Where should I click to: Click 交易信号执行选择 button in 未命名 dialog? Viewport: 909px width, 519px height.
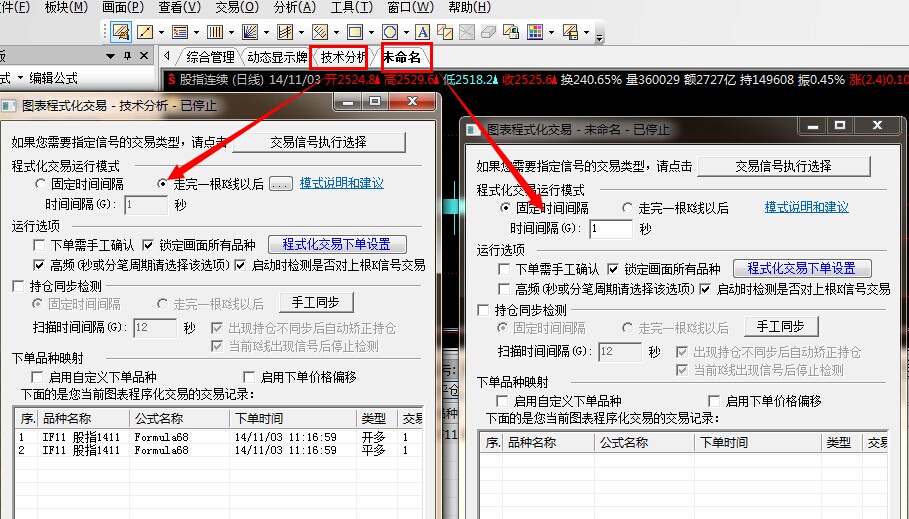[x=784, y=166]
